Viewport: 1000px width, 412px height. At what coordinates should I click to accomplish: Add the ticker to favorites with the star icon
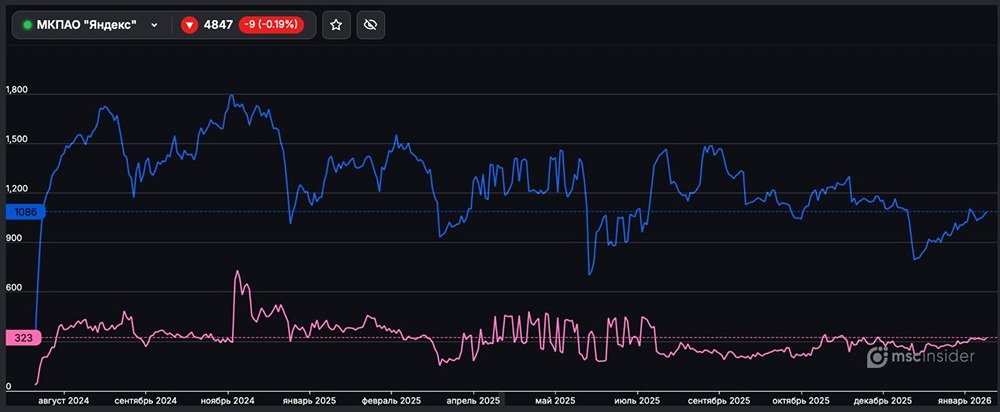336,25
